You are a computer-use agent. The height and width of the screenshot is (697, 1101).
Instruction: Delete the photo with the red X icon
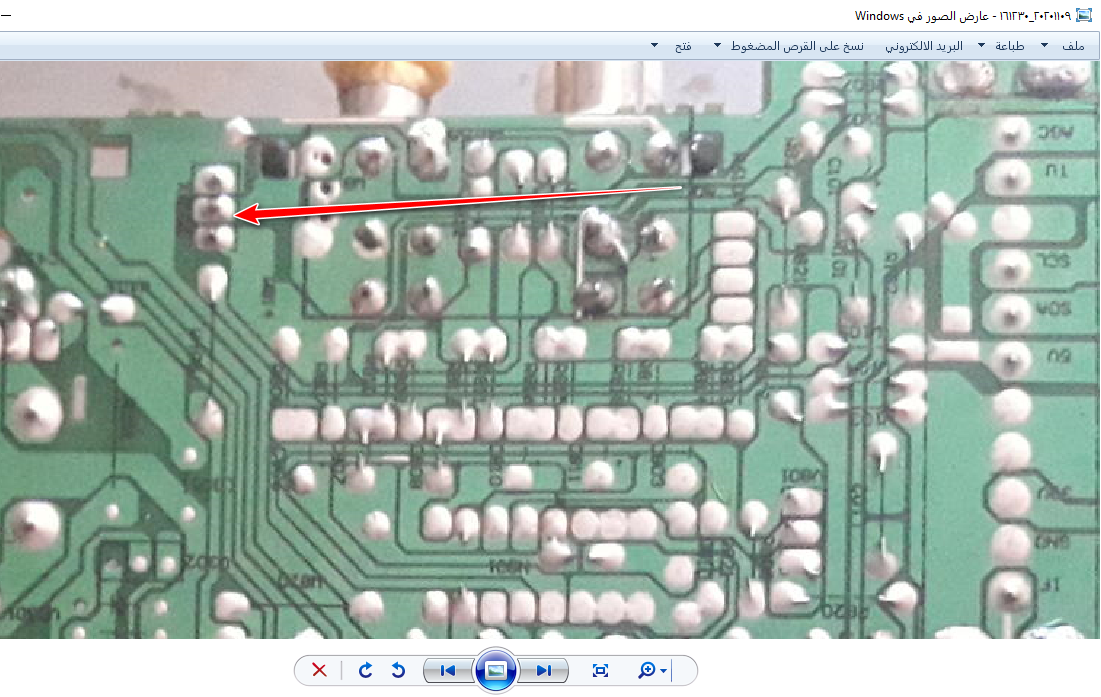[319, 670]
